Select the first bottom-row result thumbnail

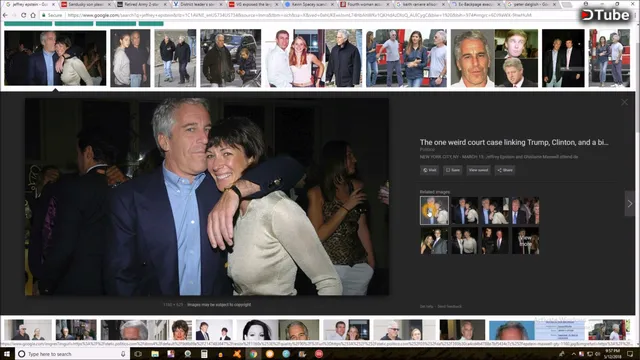(x=28, y=330)
